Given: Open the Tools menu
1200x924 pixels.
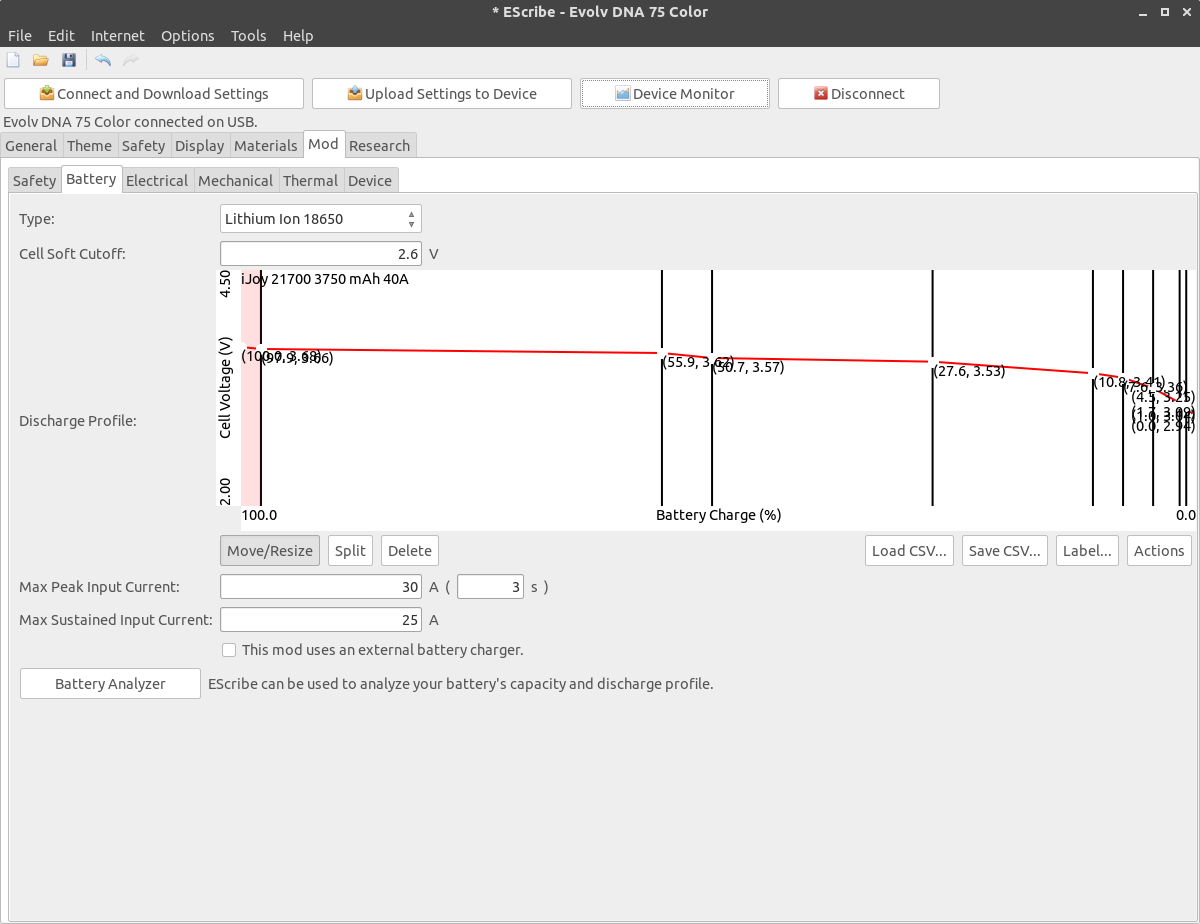Looking at the screenshot, I should pyautogui.click(x=248, y=36).
